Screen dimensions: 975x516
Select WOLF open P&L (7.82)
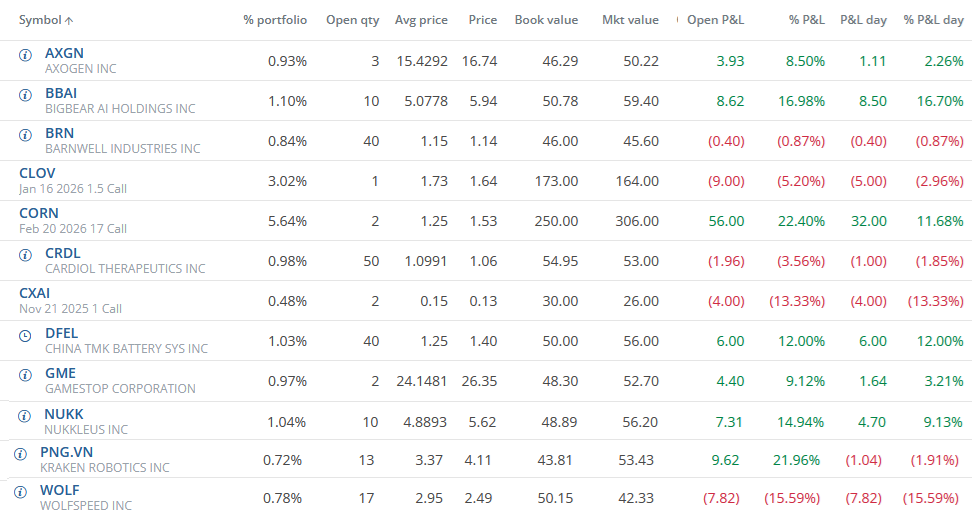click(x=721, y=499)
